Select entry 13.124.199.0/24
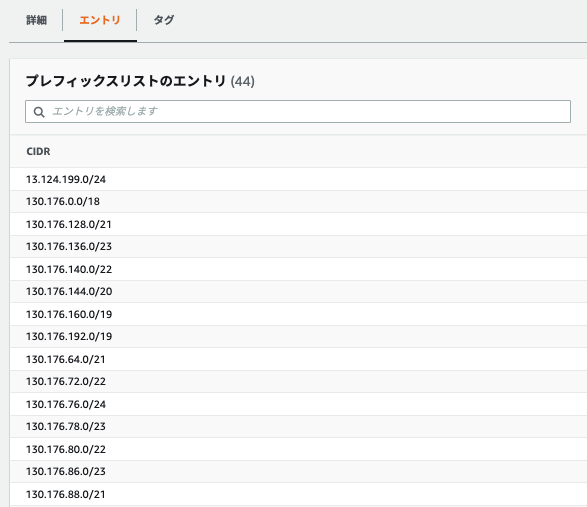 tap(66, 179)
